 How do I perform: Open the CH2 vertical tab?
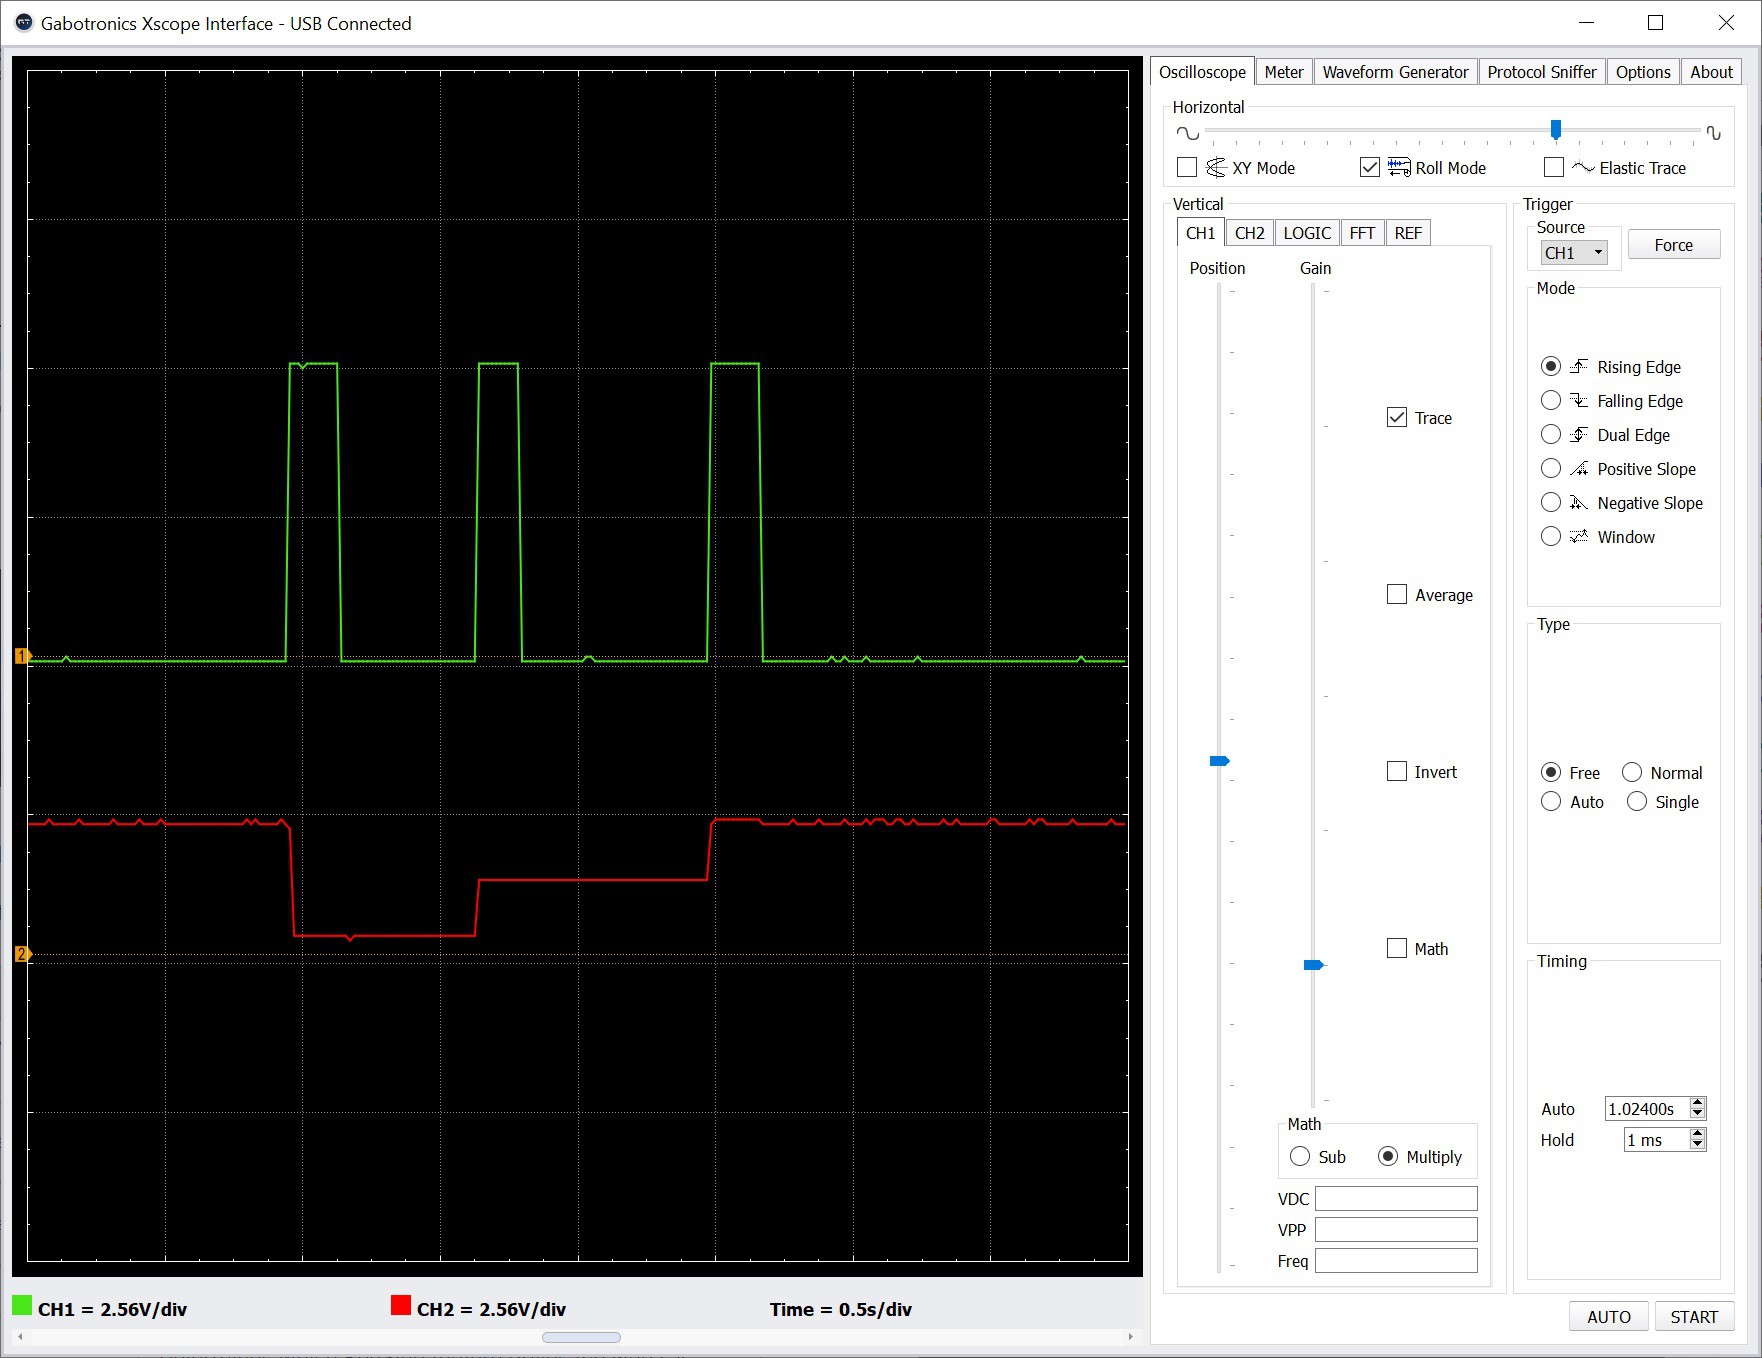pyautogui.click(x=1249, y=233)
